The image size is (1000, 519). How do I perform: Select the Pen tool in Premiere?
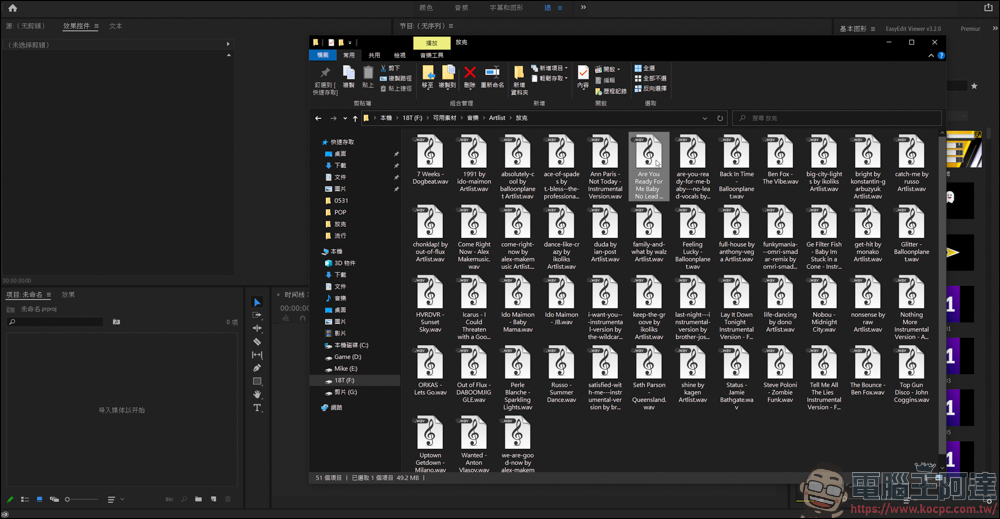click(257, 368)
